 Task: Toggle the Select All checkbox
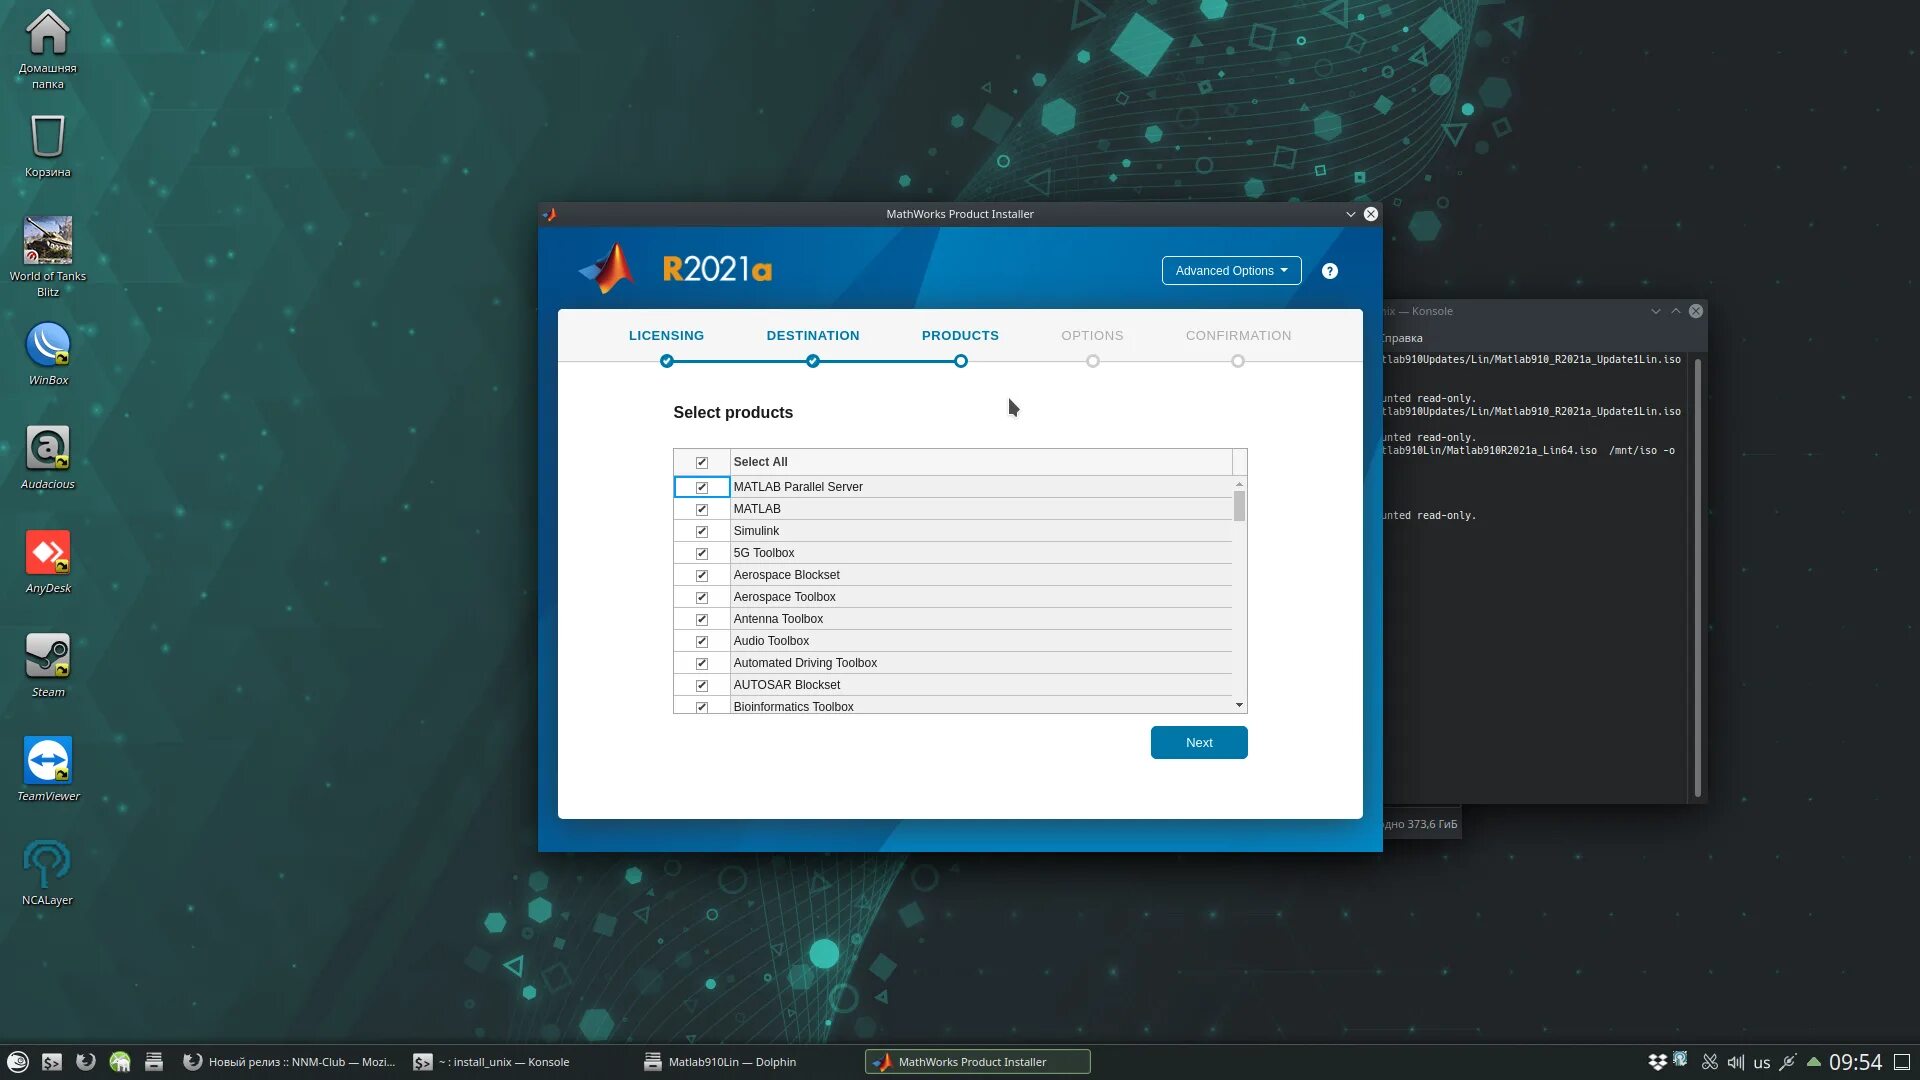(702, 462)
